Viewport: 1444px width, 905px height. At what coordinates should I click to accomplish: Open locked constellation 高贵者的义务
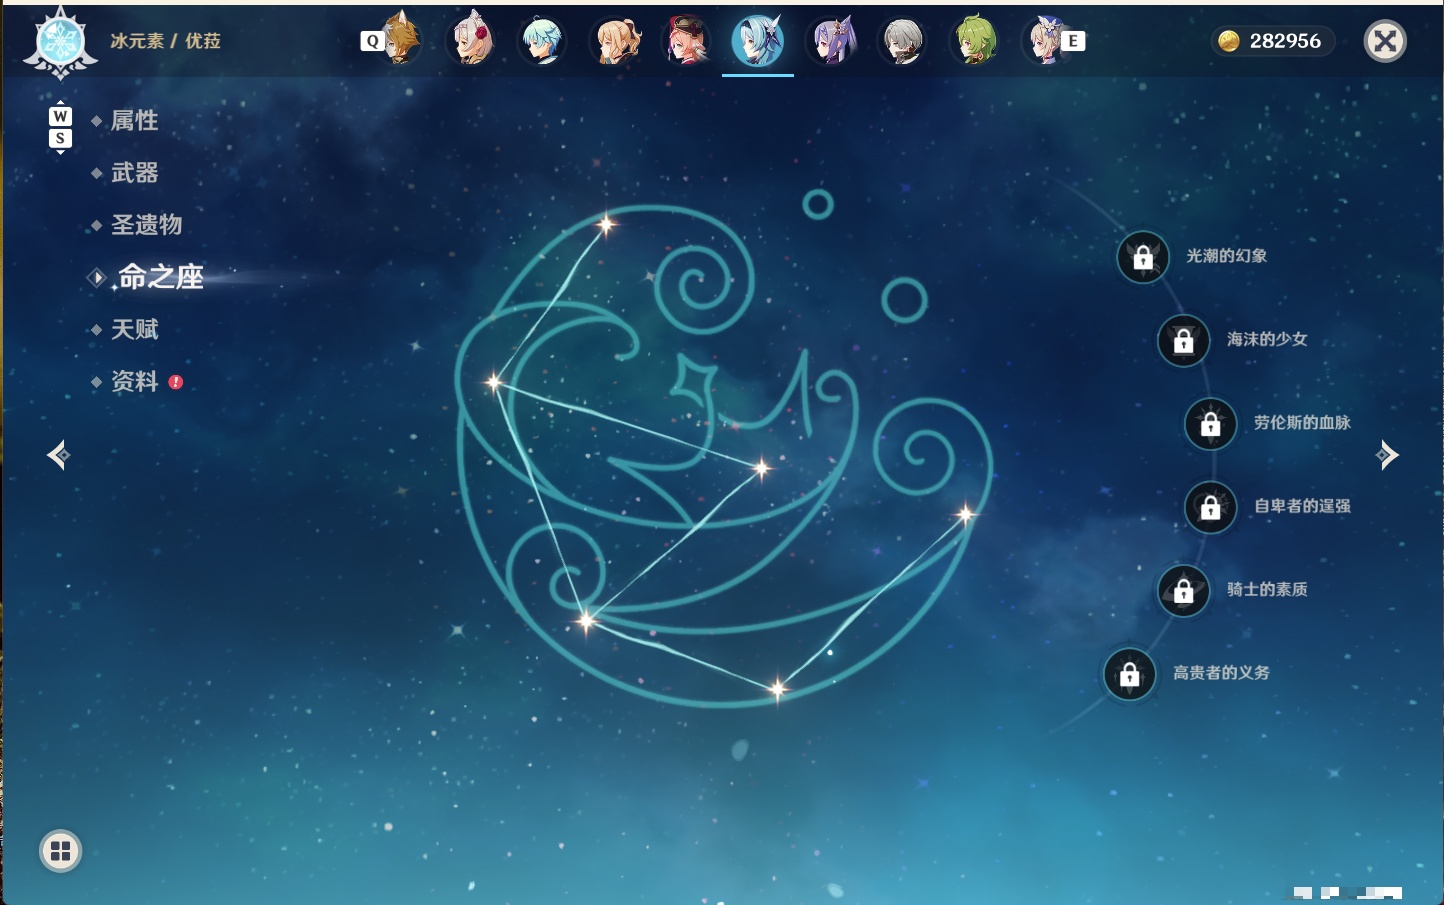pyautogui.click(x=1130, y=674)
